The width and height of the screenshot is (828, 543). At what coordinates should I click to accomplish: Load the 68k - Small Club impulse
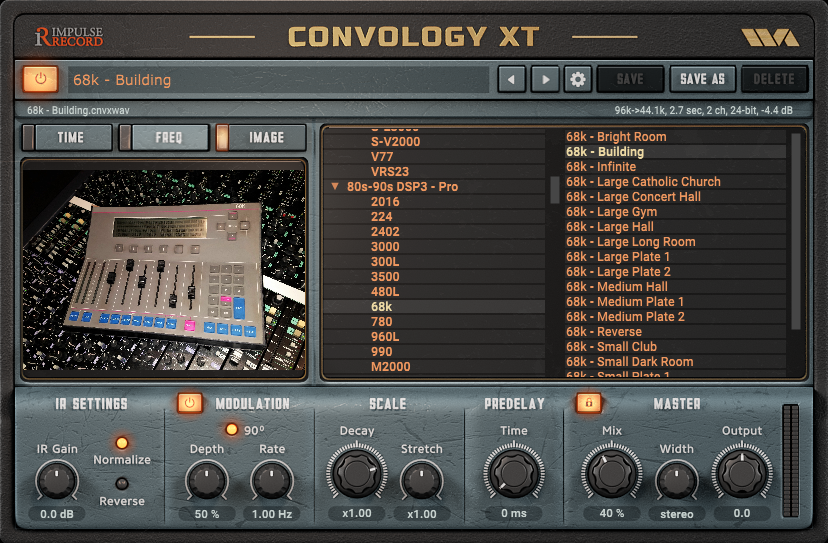coord(675,347)
